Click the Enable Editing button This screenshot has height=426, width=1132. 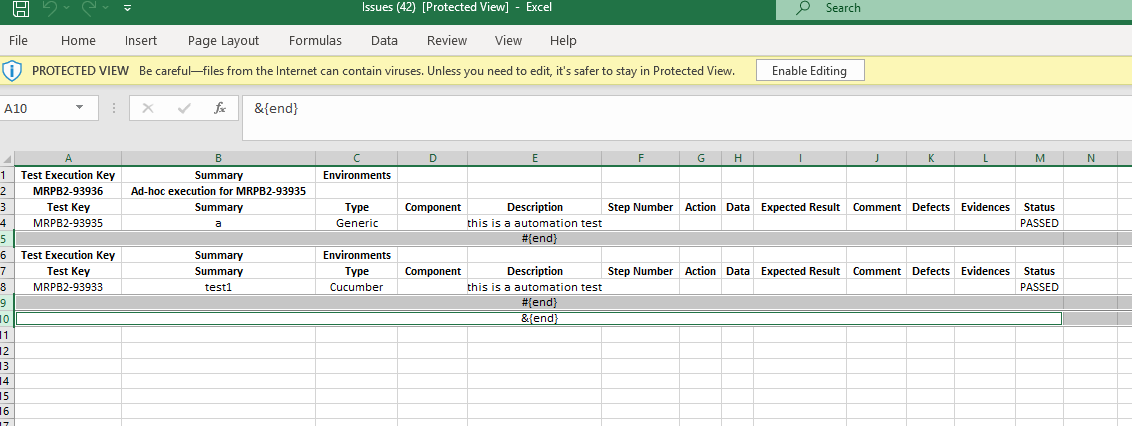(809, 71)
